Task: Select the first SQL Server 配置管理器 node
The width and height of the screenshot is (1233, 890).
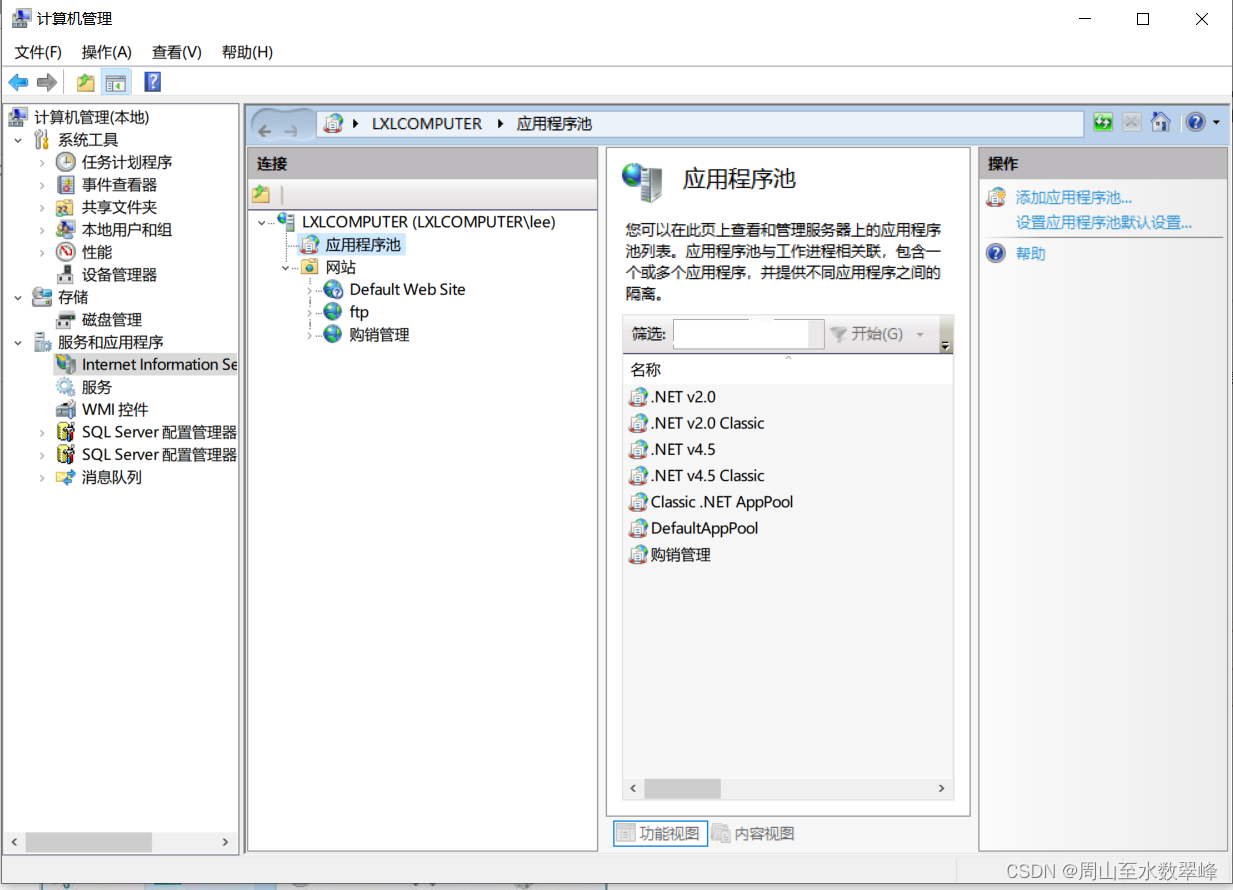Action: click(159, 432)
